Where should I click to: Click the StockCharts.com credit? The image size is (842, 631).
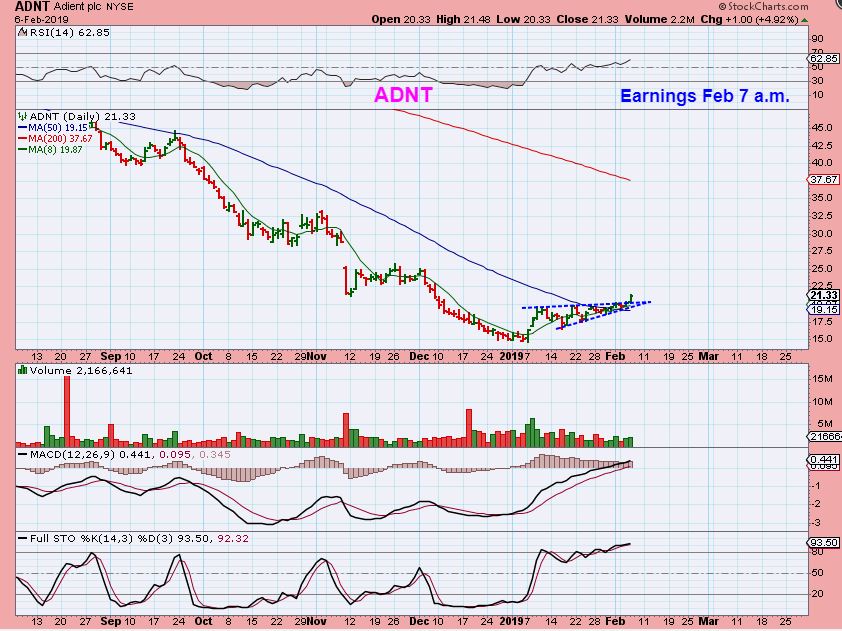[x=763, y=6]
